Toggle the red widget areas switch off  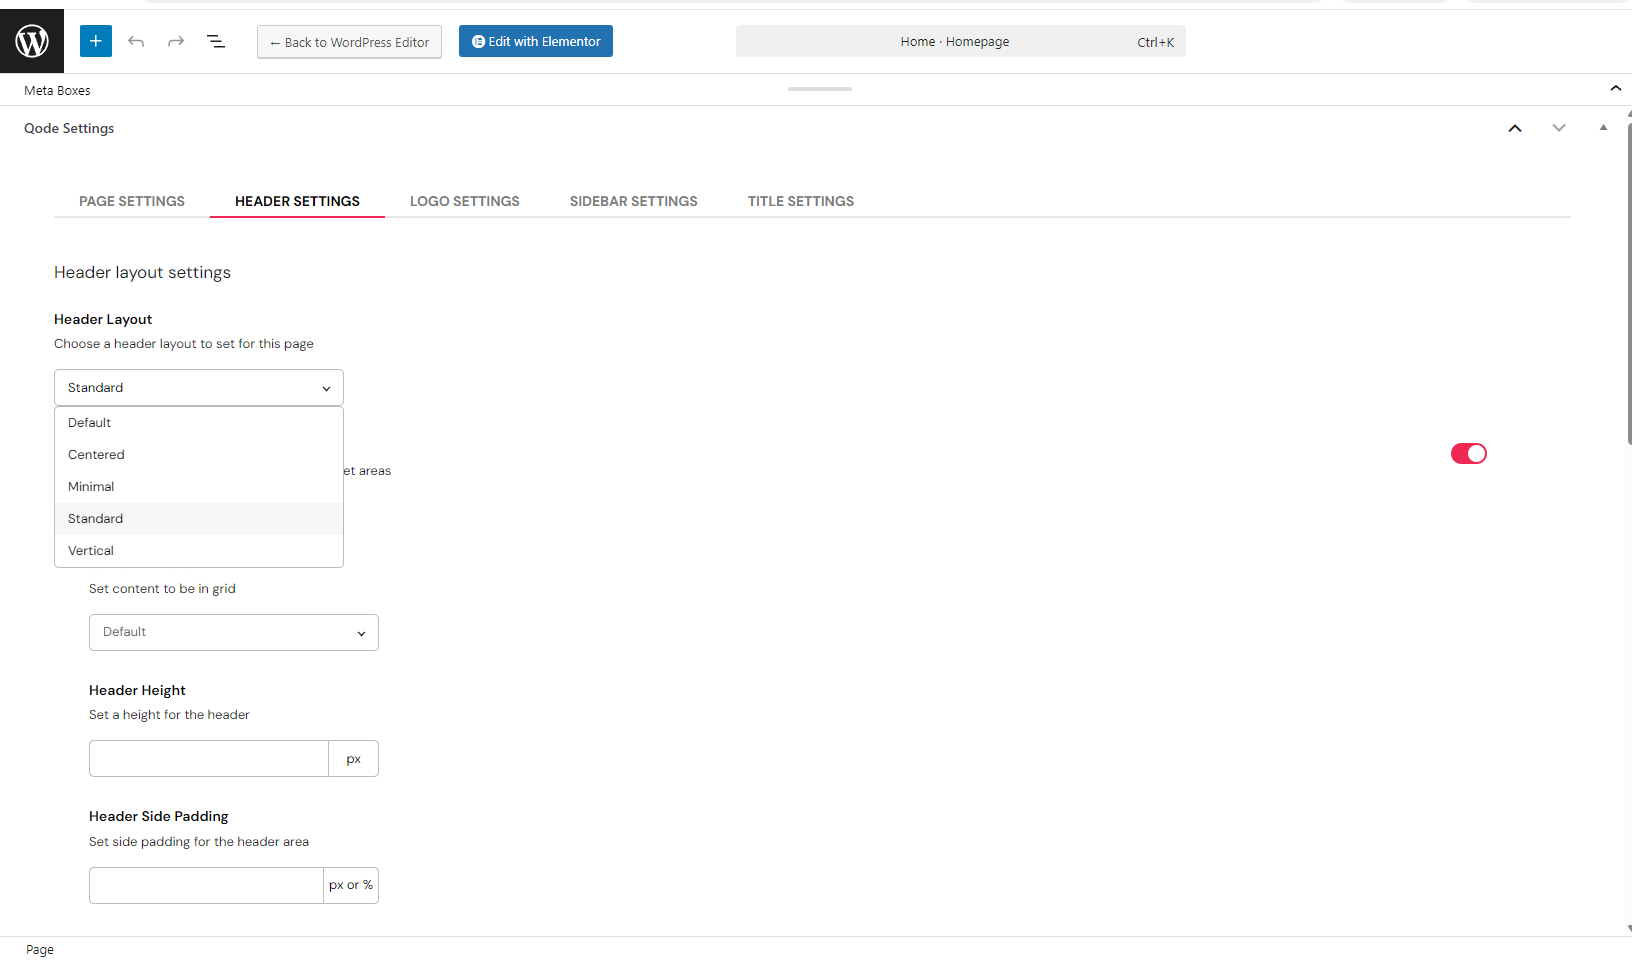point(1469,454)
